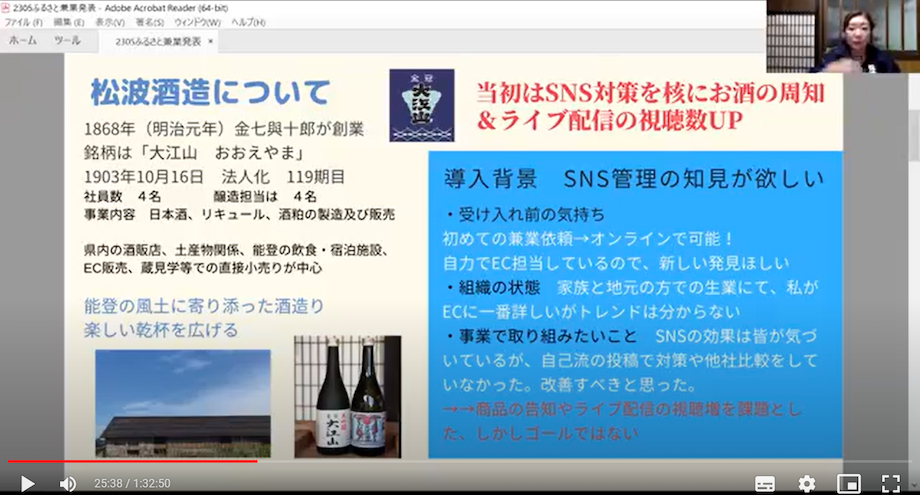The height and width of the screenshot is (495, 920).
Task: Select the 2305ふるさと兼業発表 document tab
Action: (x=157, y=42)
